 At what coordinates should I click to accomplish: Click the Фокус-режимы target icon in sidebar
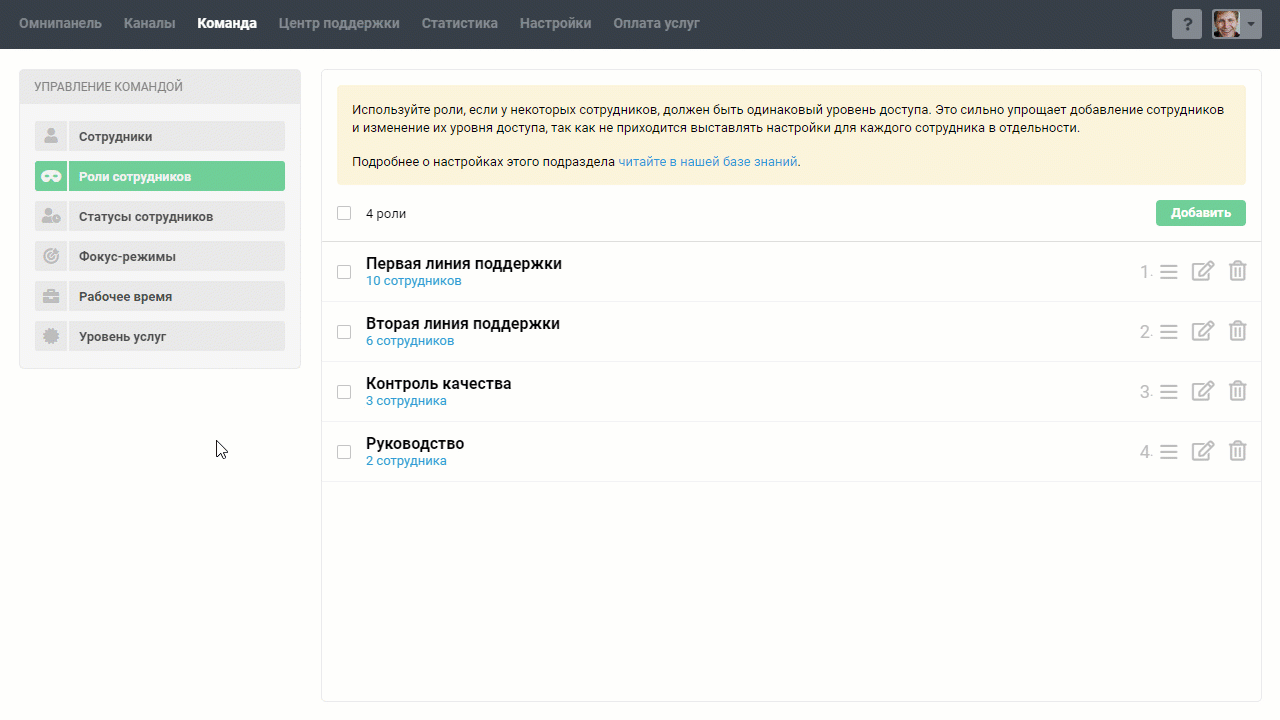click(x=51, y=256)
